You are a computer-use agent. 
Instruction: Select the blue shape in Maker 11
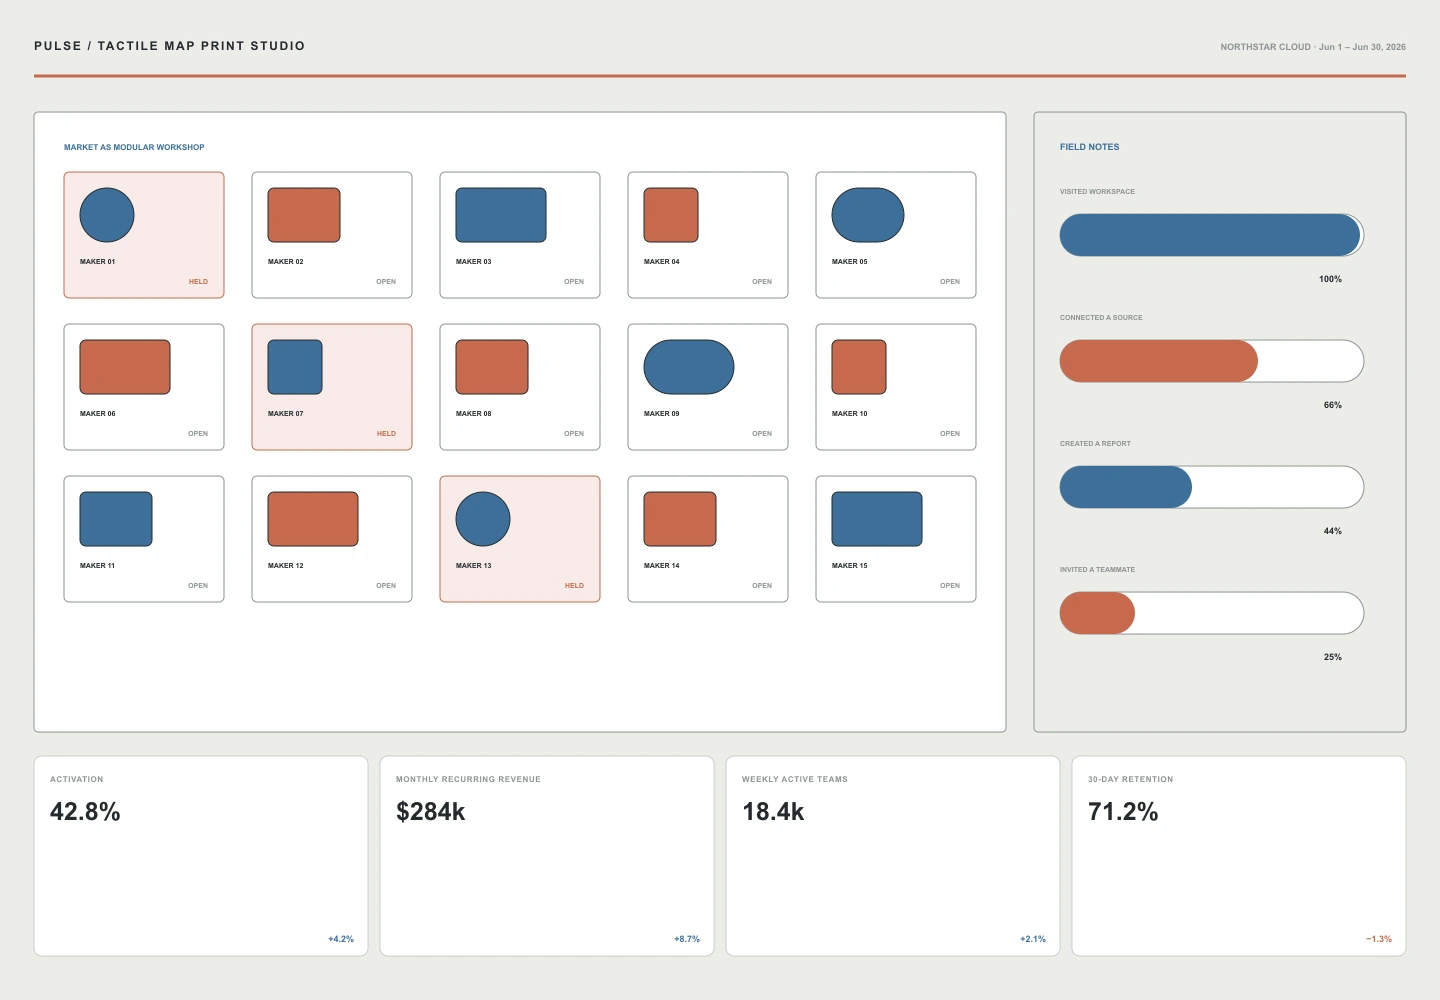(x=116, y=519)
